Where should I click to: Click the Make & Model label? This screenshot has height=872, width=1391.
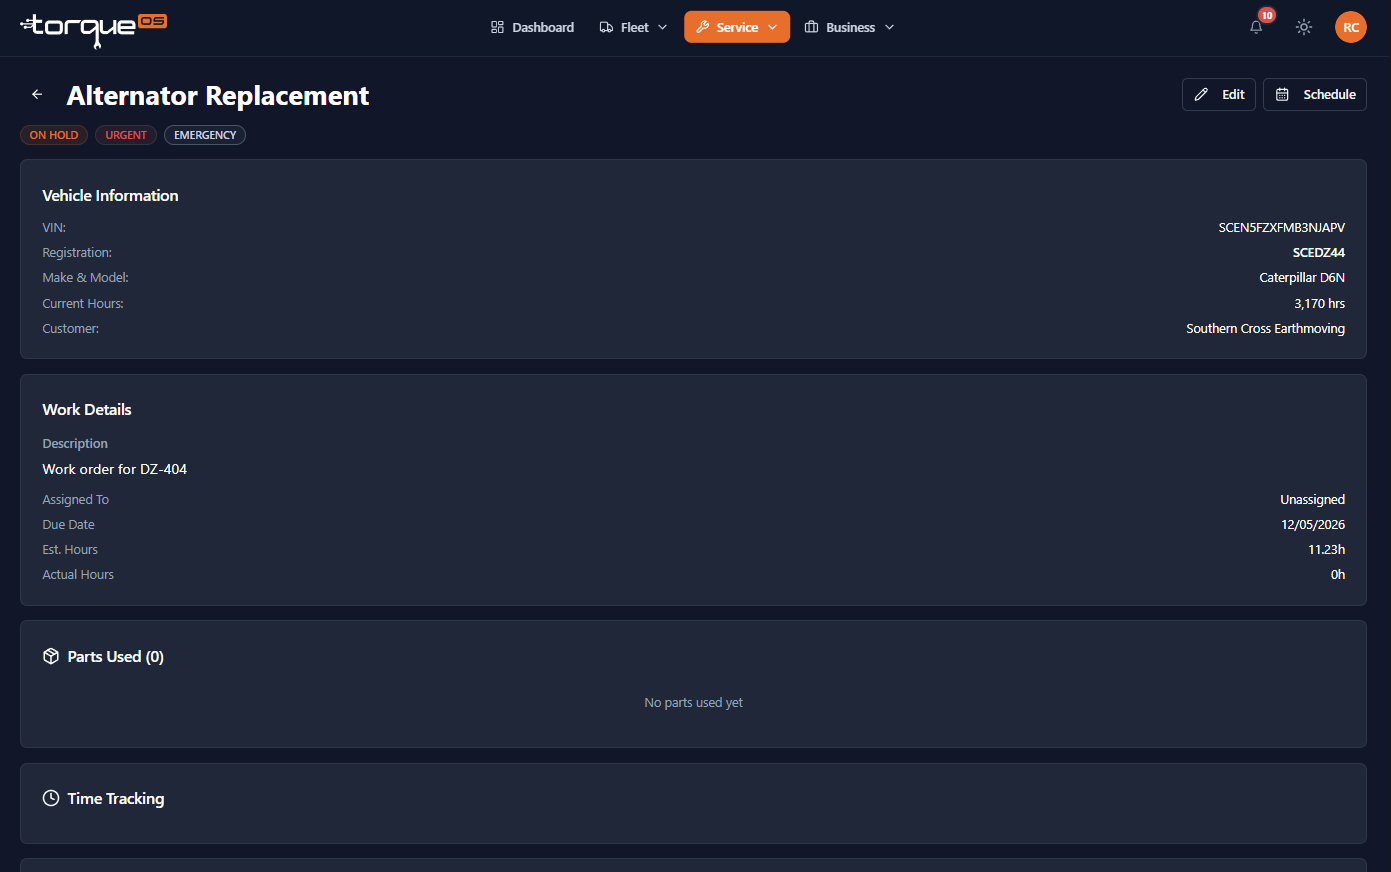85,278
